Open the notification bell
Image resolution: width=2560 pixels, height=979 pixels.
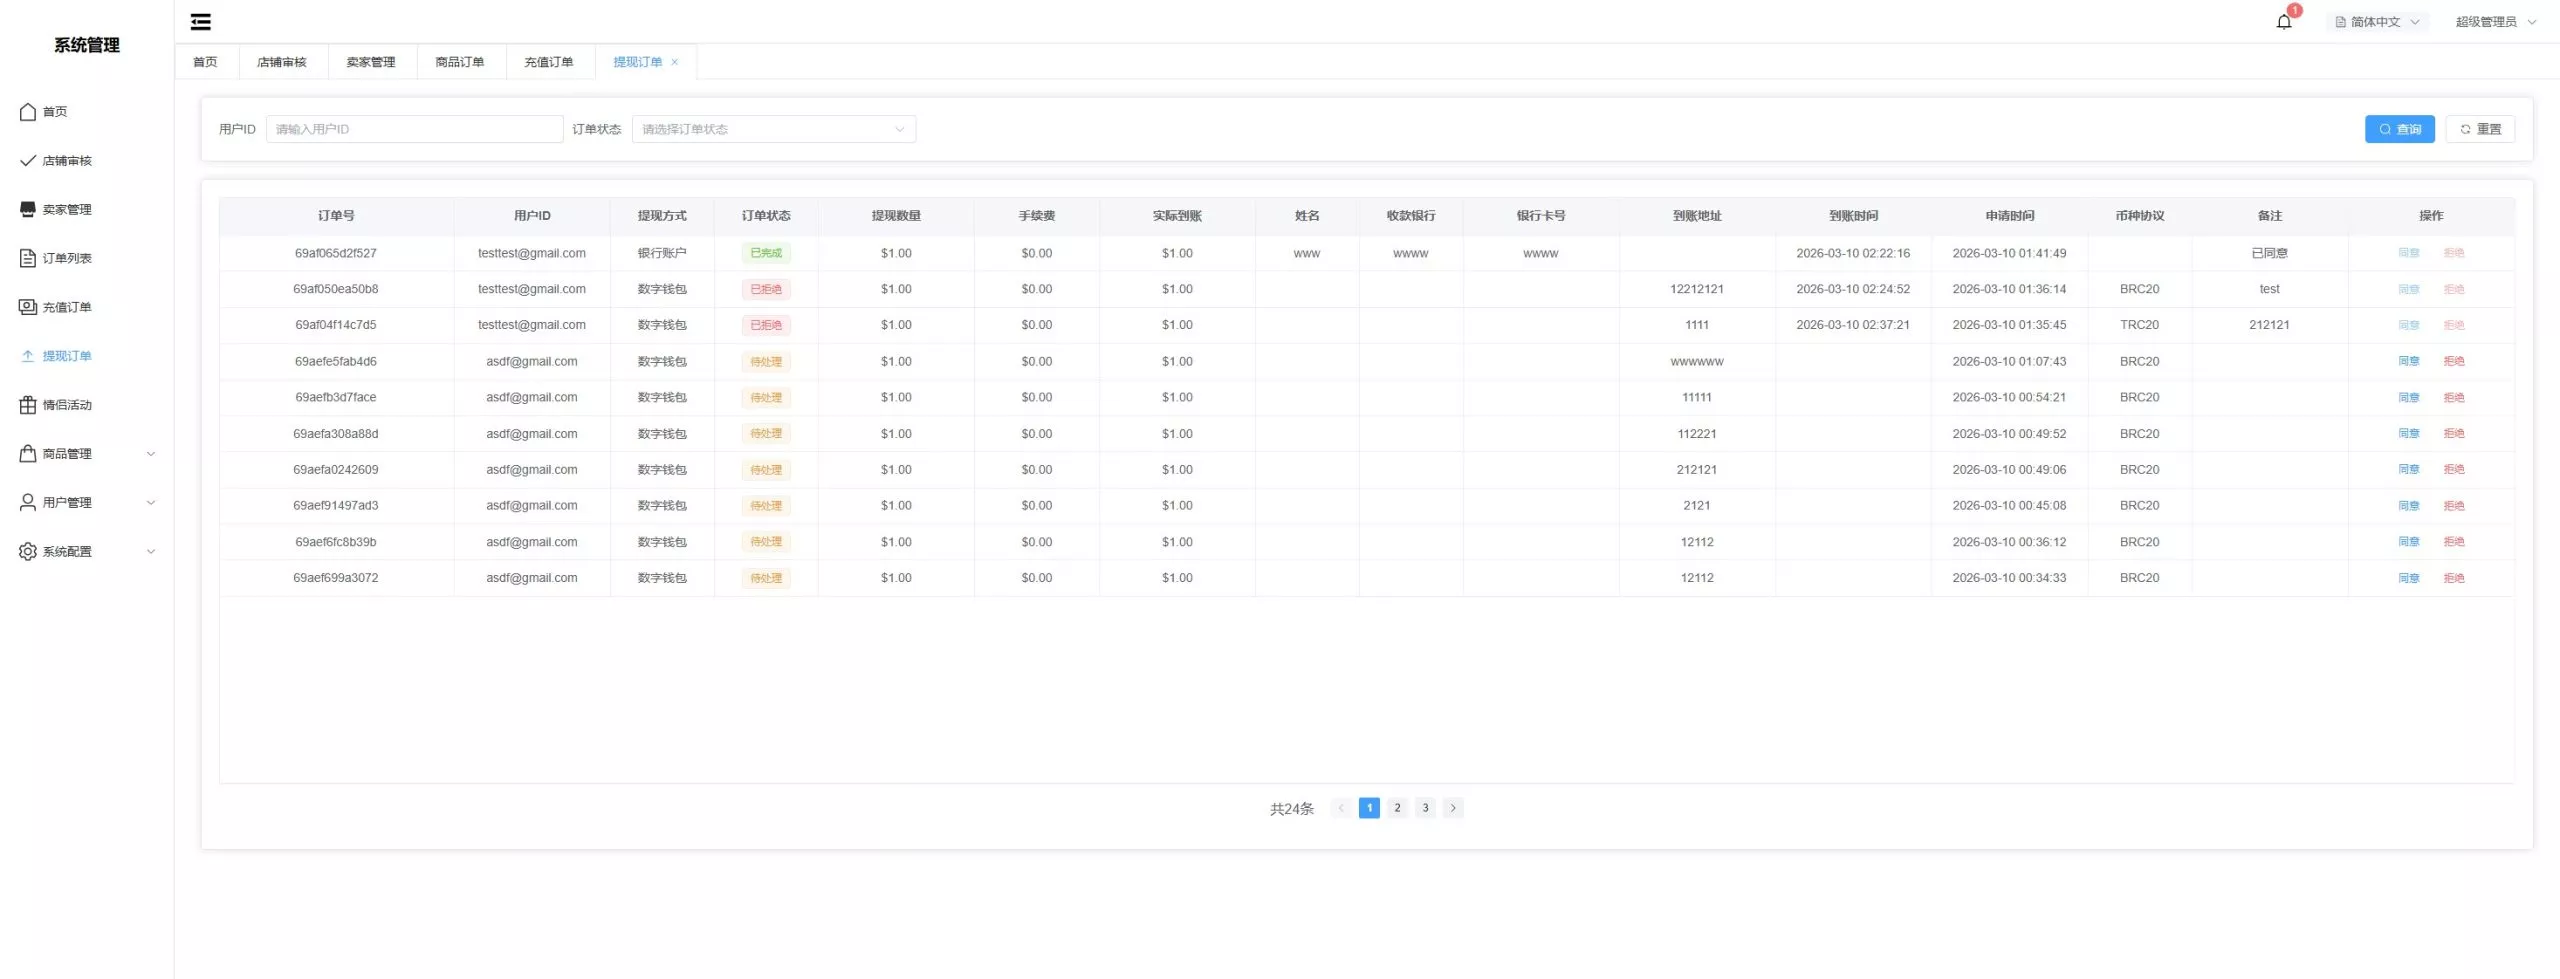[x=2283, y=21]
